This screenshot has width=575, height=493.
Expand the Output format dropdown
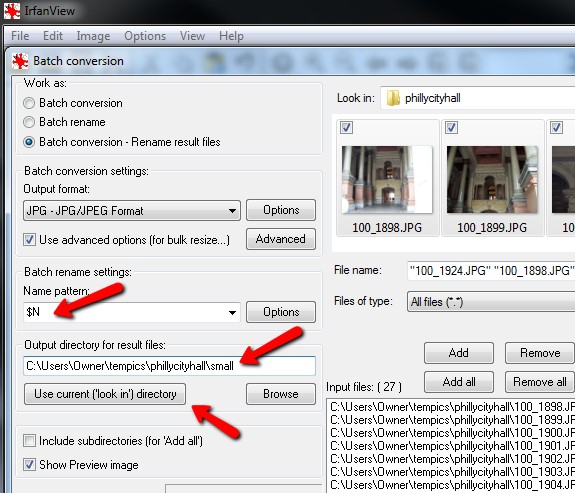point(132,211)
